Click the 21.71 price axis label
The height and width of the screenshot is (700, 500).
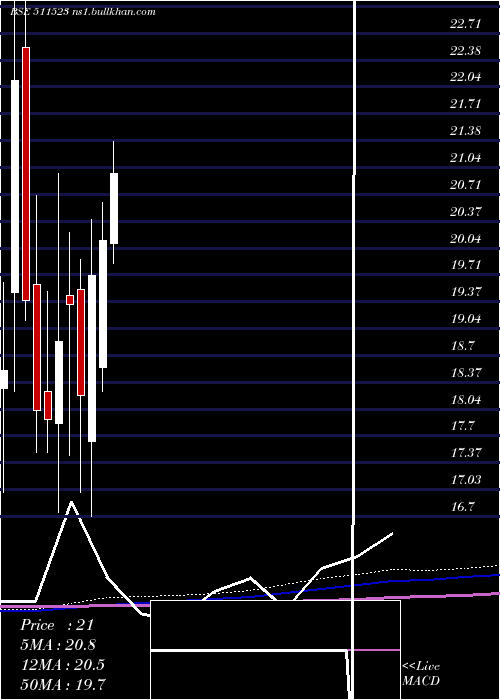point(466,104)
